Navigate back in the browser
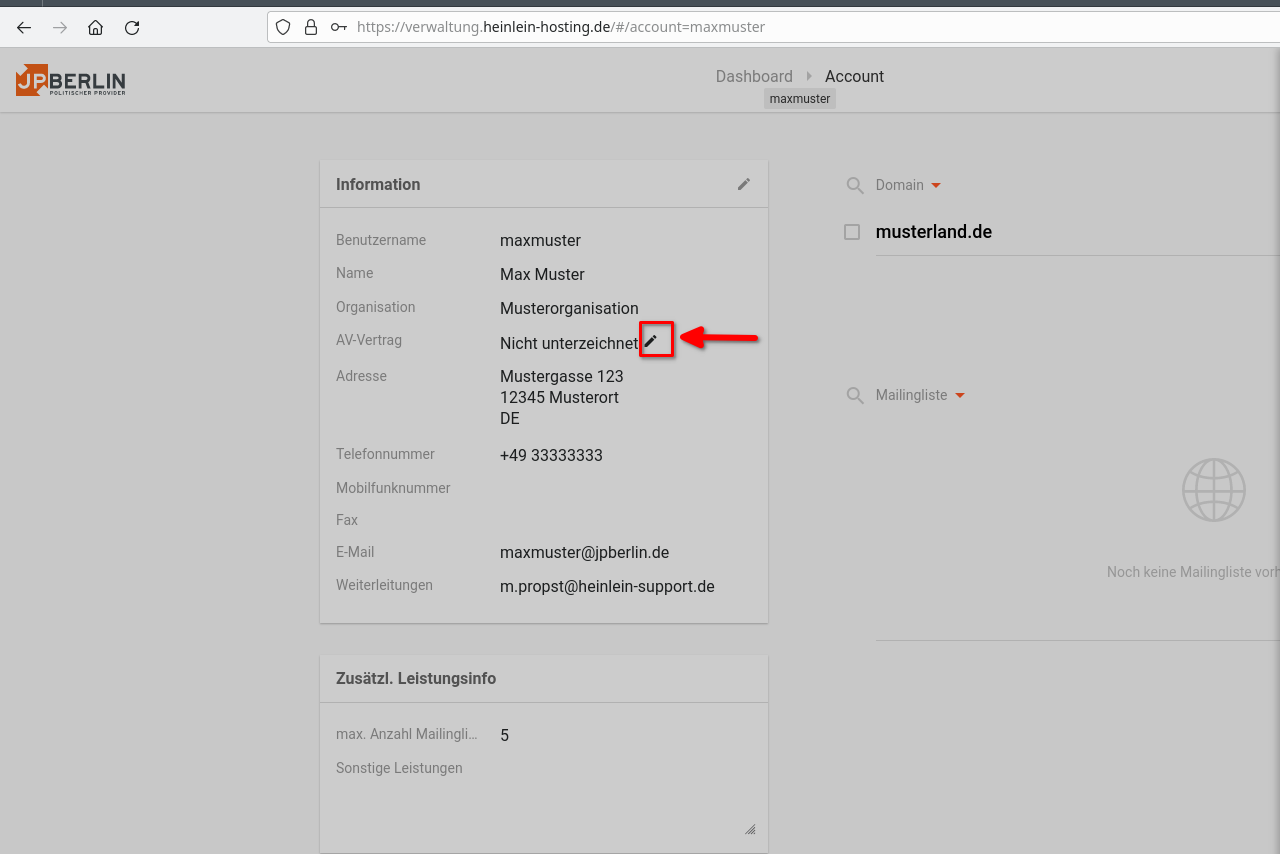 24,28
